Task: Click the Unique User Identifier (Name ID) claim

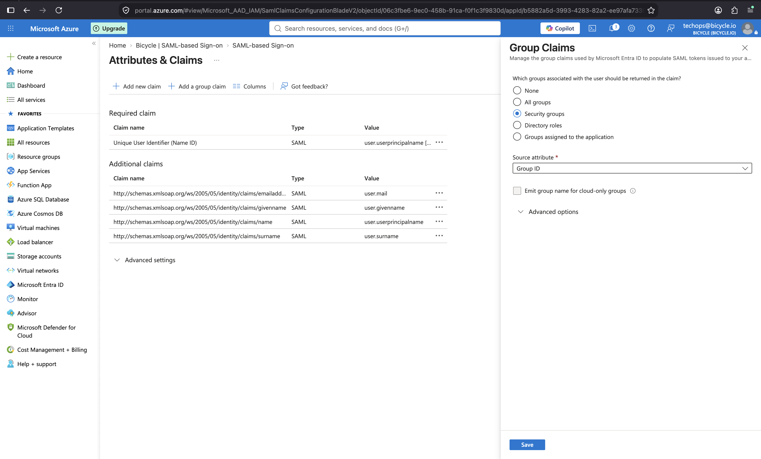Action: [155, 143]
